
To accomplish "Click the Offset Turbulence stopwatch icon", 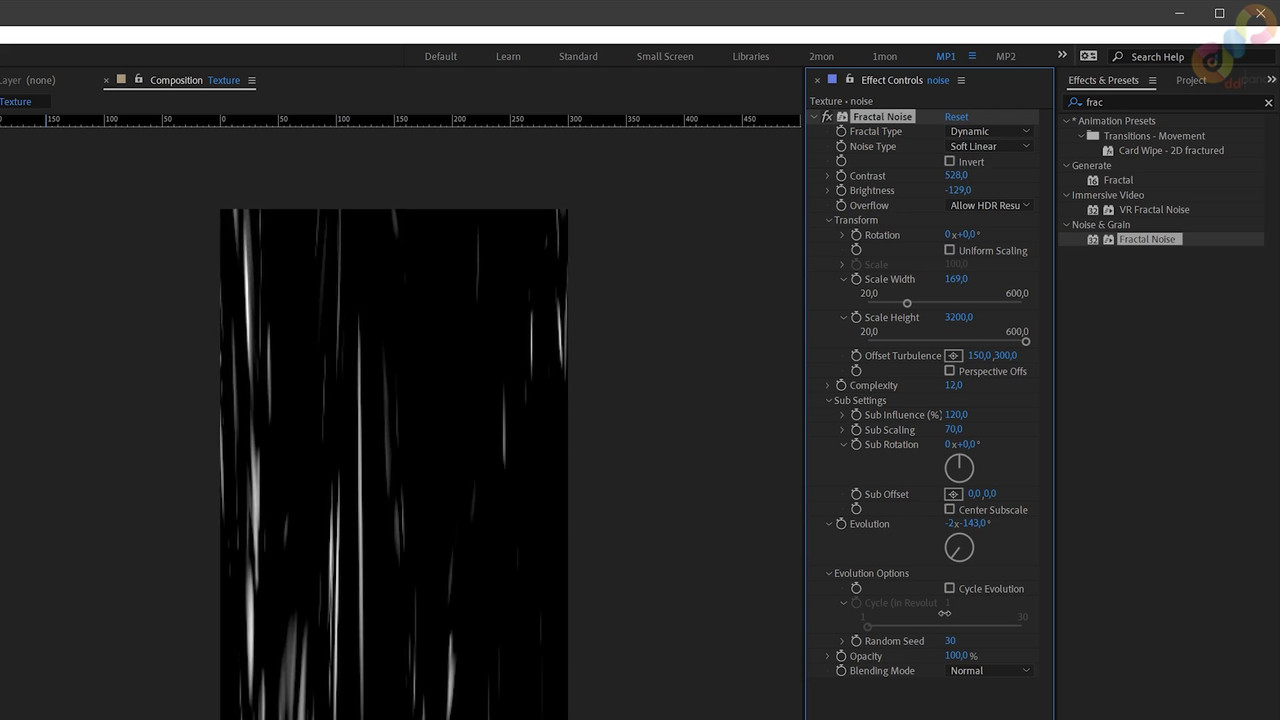I will (856, 356).
